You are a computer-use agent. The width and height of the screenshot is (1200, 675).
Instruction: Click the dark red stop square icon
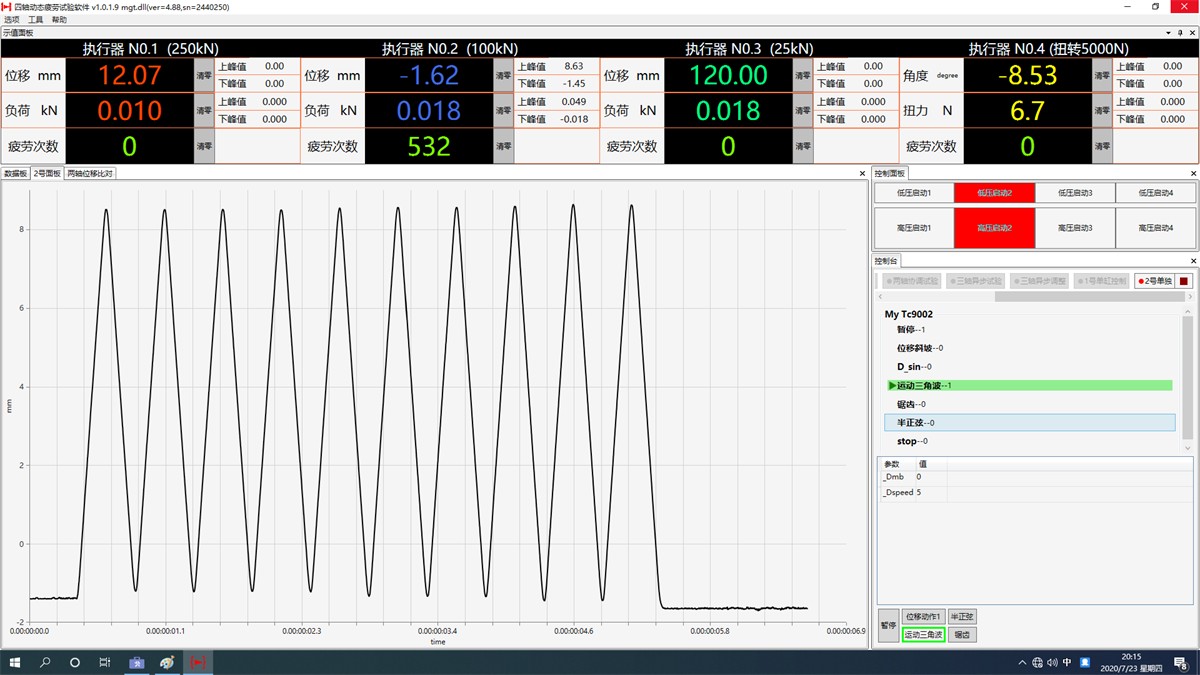click(1184, 282)
